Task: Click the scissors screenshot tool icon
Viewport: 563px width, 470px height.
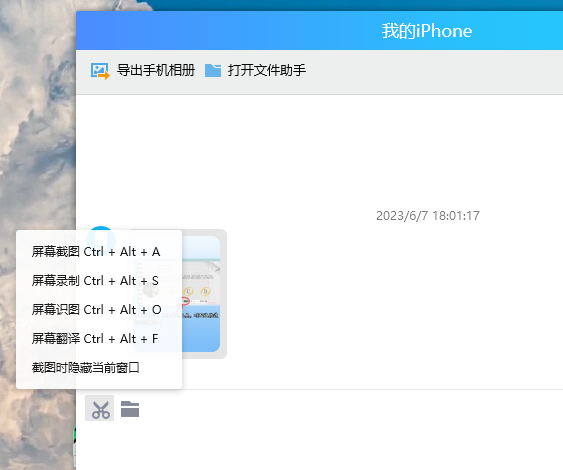Action: [x=100, y=409]
